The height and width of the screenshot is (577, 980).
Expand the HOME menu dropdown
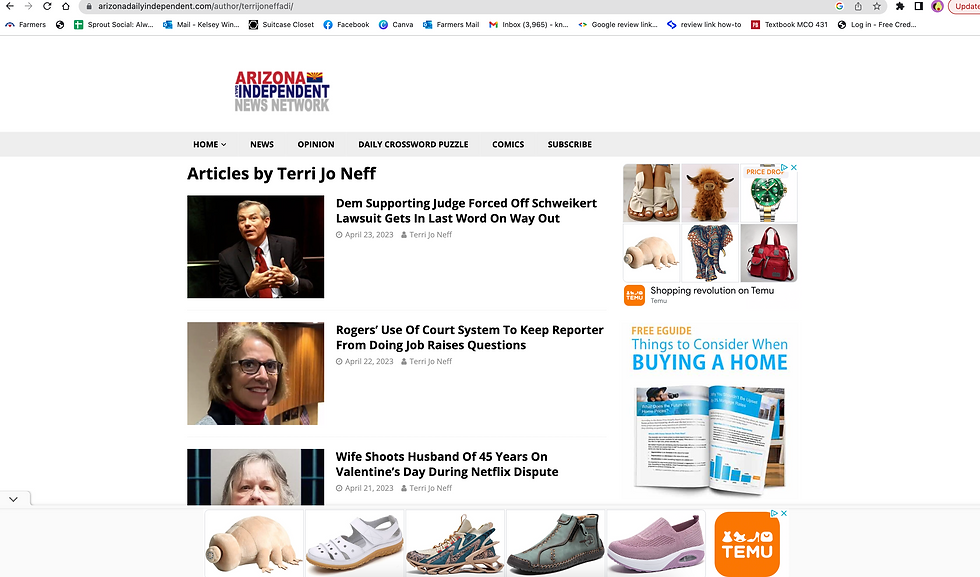coord(209,144)
